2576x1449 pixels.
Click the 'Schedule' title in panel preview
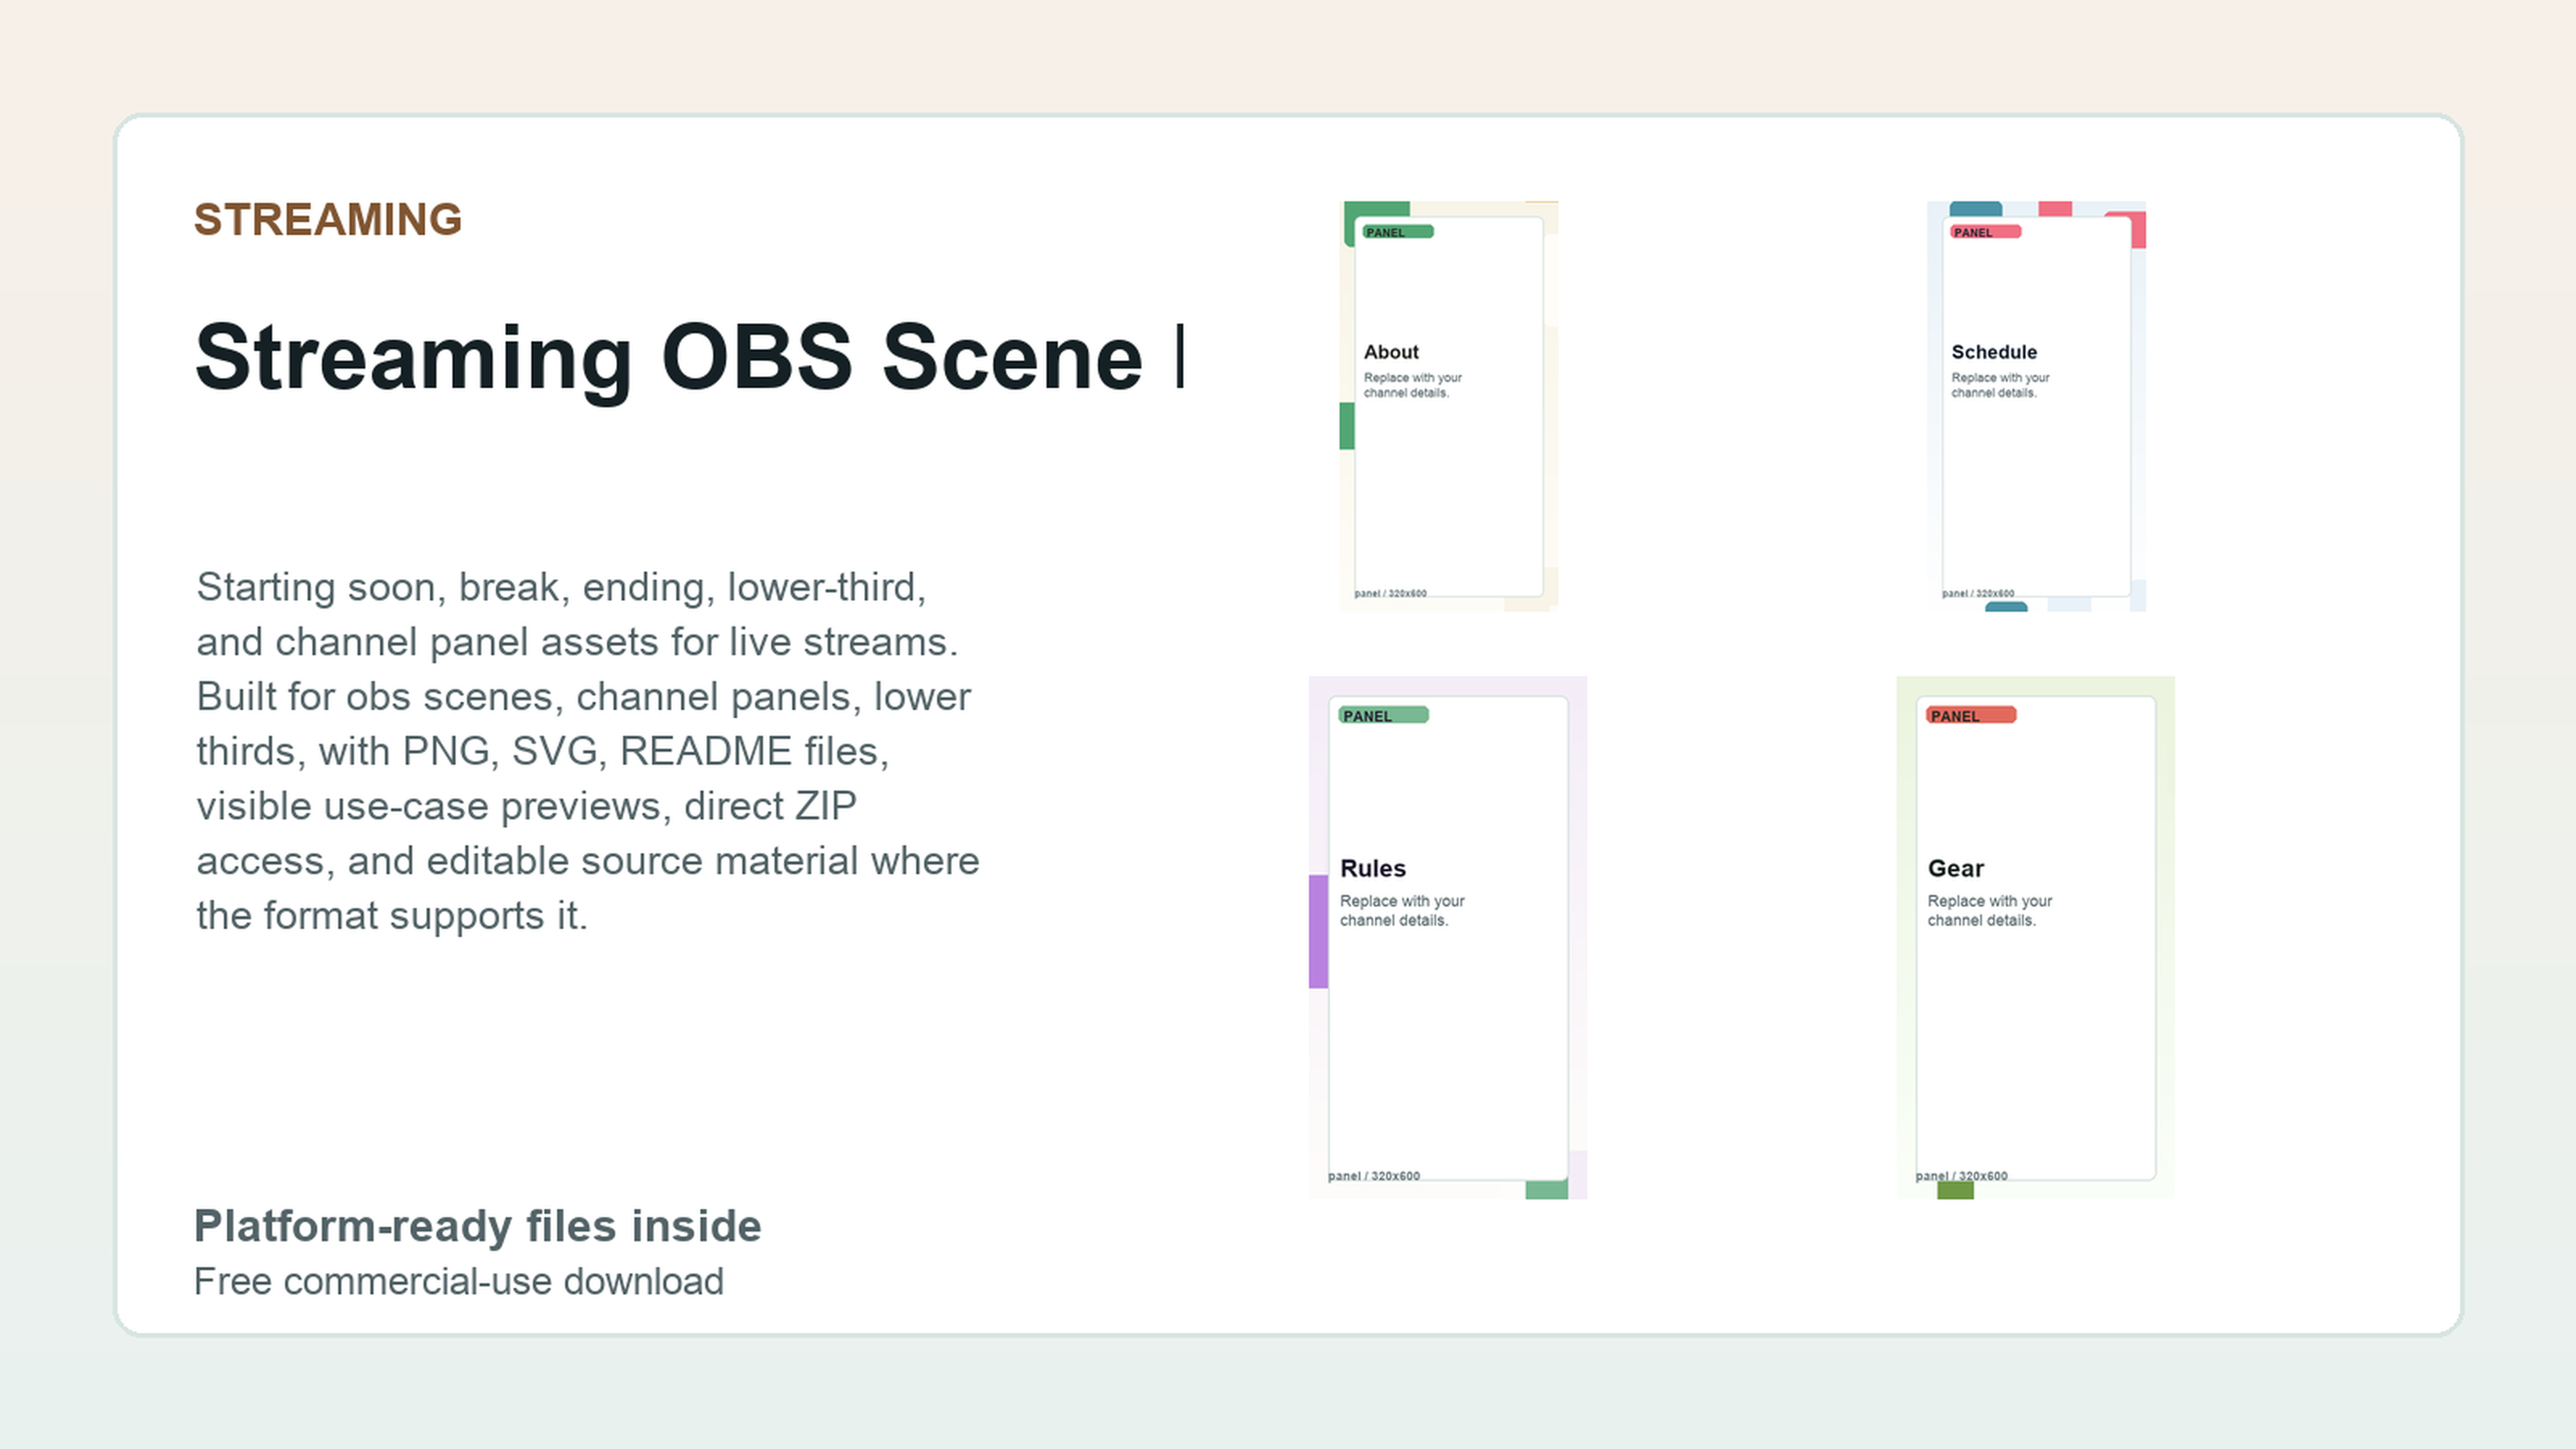click(x=1994, y=352)
